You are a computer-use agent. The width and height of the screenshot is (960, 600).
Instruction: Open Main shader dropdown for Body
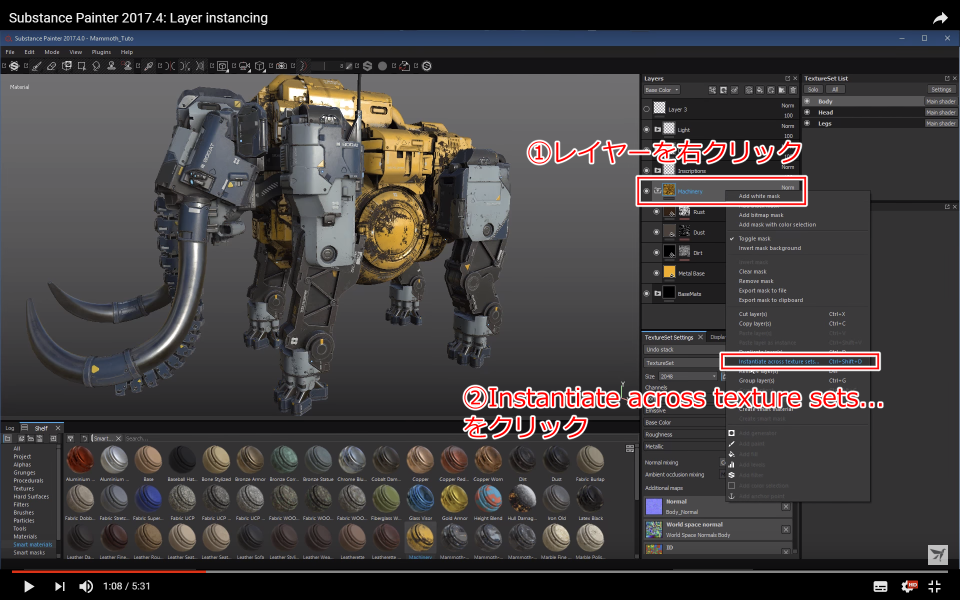click(940, 102)
